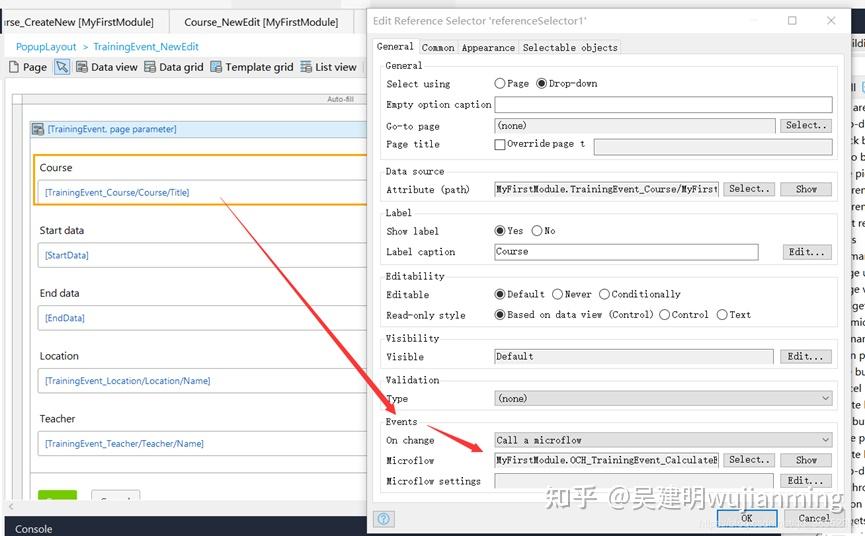Edit the Label caption

807,252
